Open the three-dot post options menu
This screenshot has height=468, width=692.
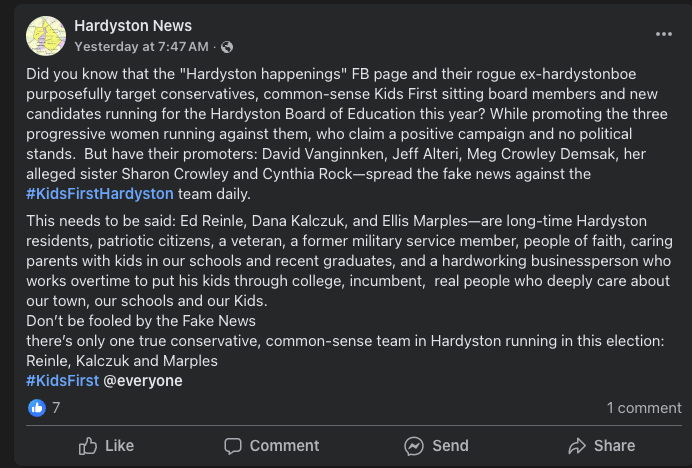point(664,34)
